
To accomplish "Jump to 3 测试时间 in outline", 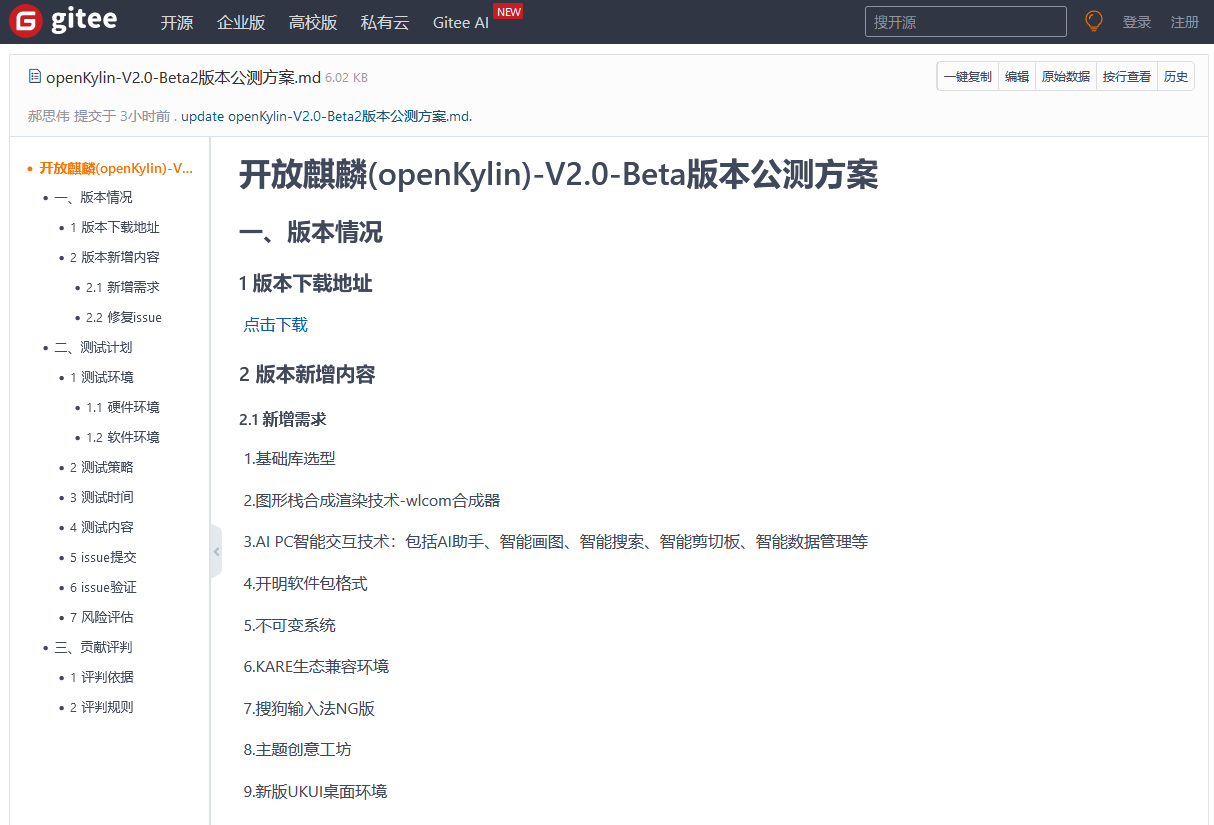I will coord(102,497).
